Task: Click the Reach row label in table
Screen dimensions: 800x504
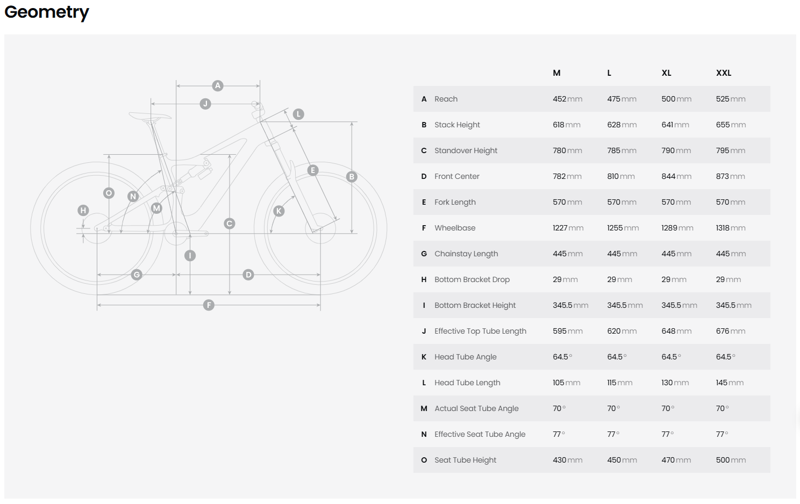Action: 446,99
